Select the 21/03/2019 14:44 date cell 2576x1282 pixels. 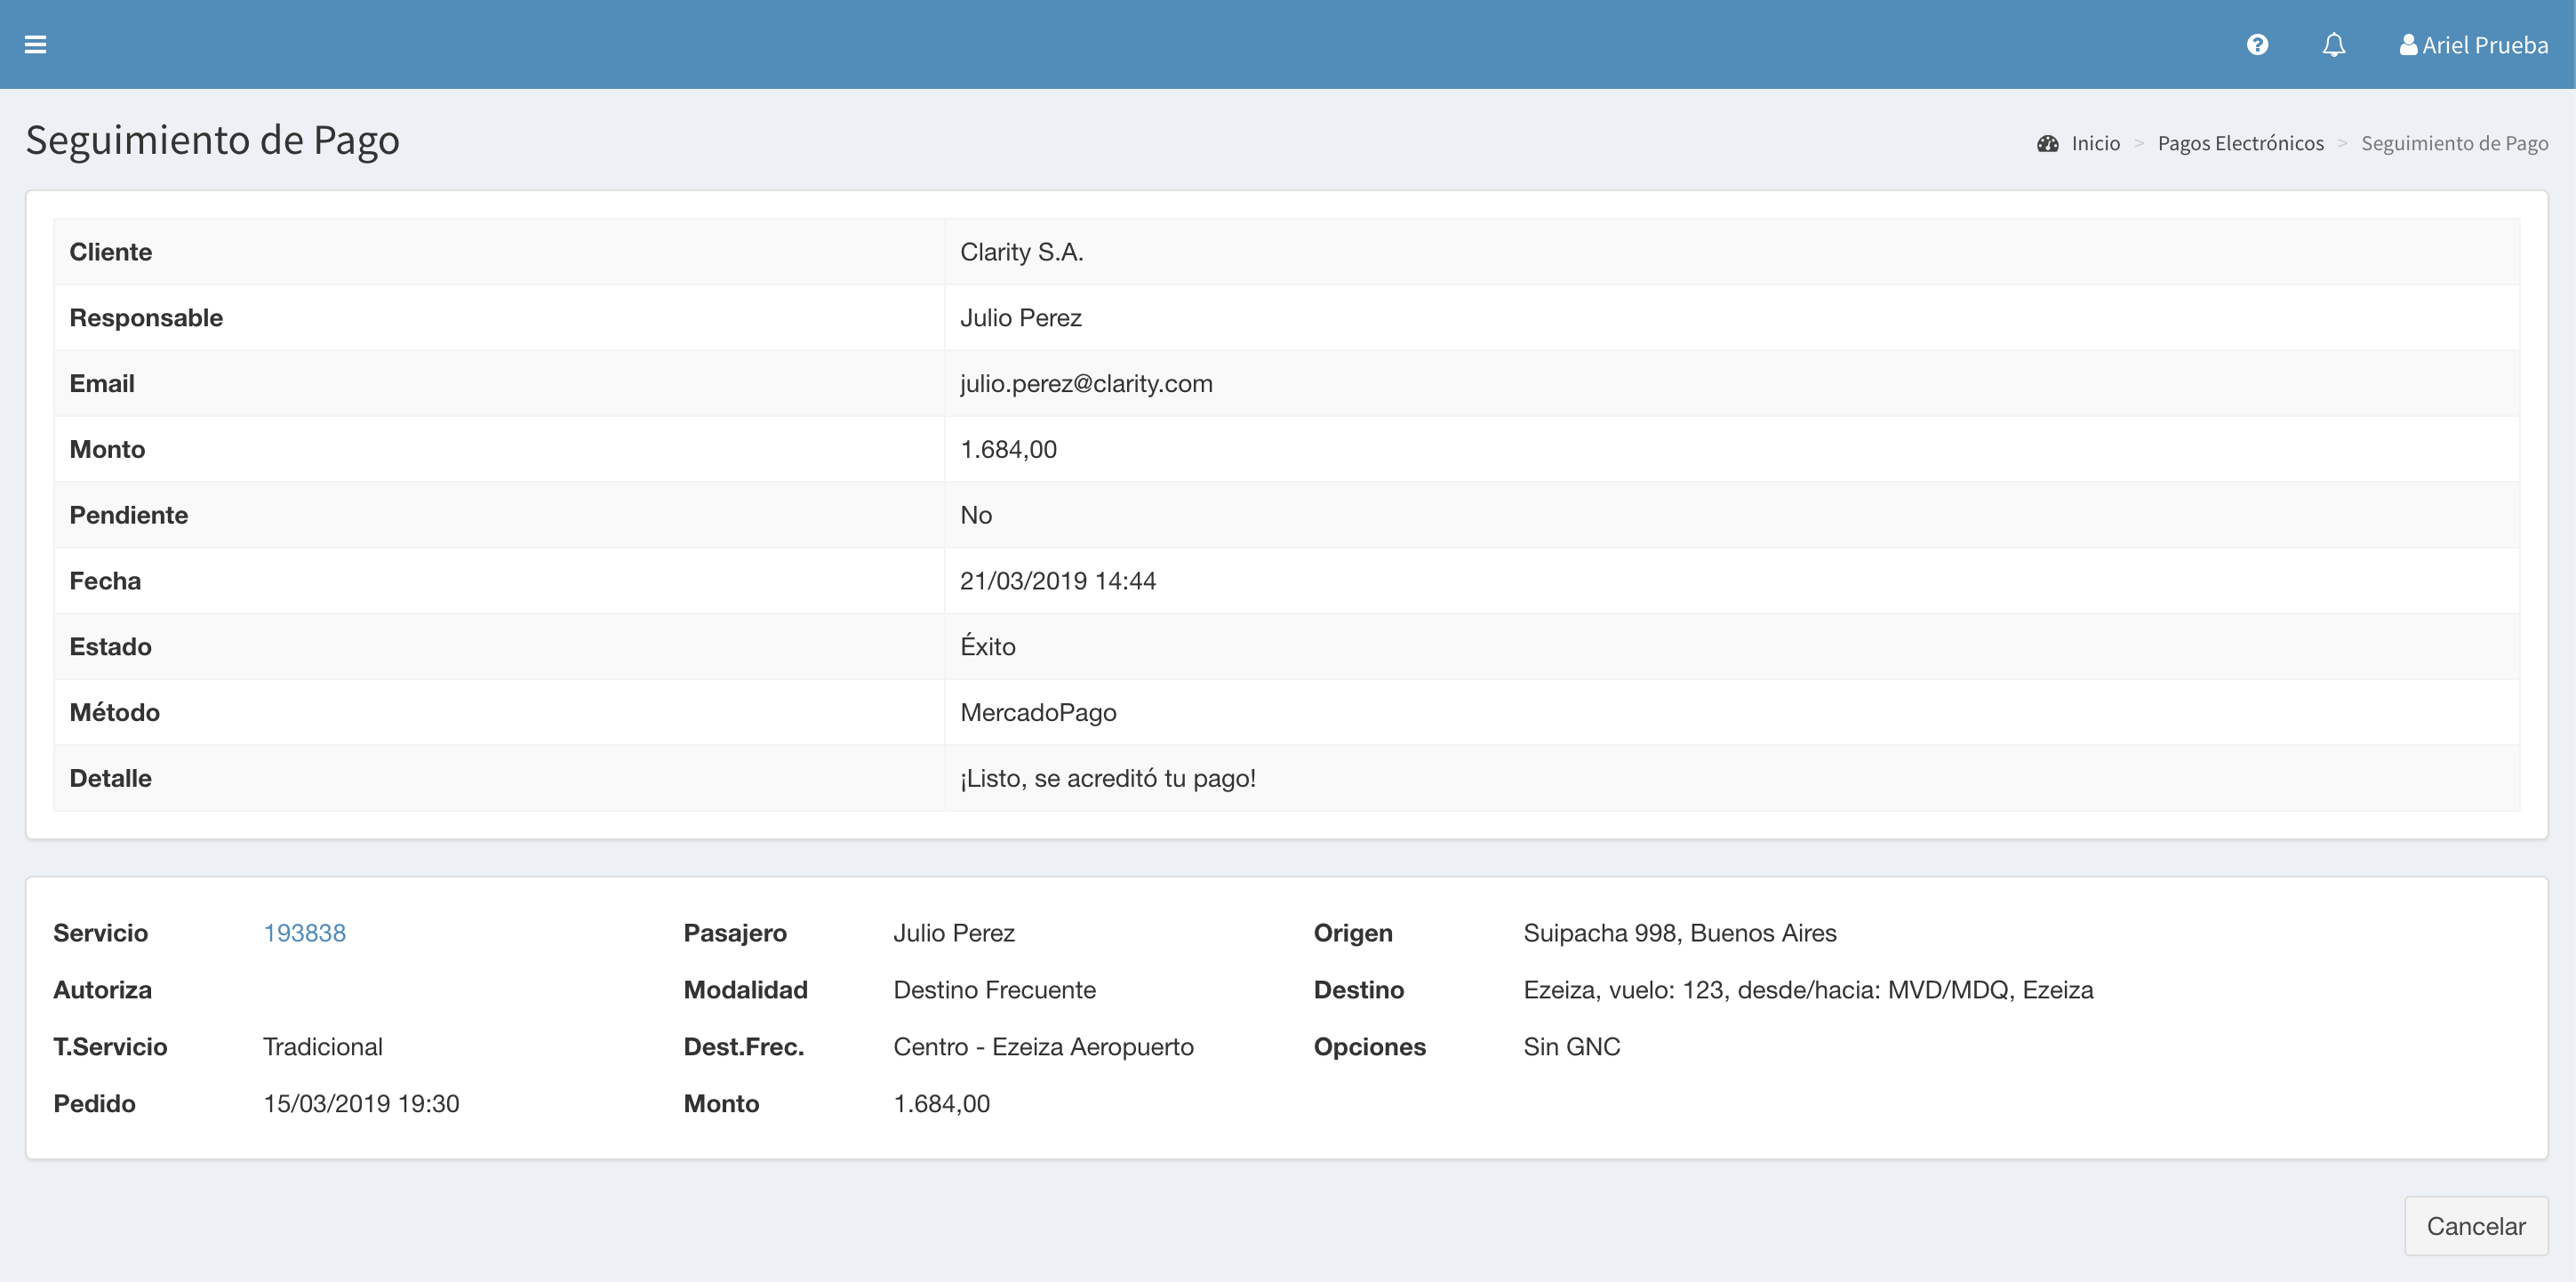coord(1057,581)
